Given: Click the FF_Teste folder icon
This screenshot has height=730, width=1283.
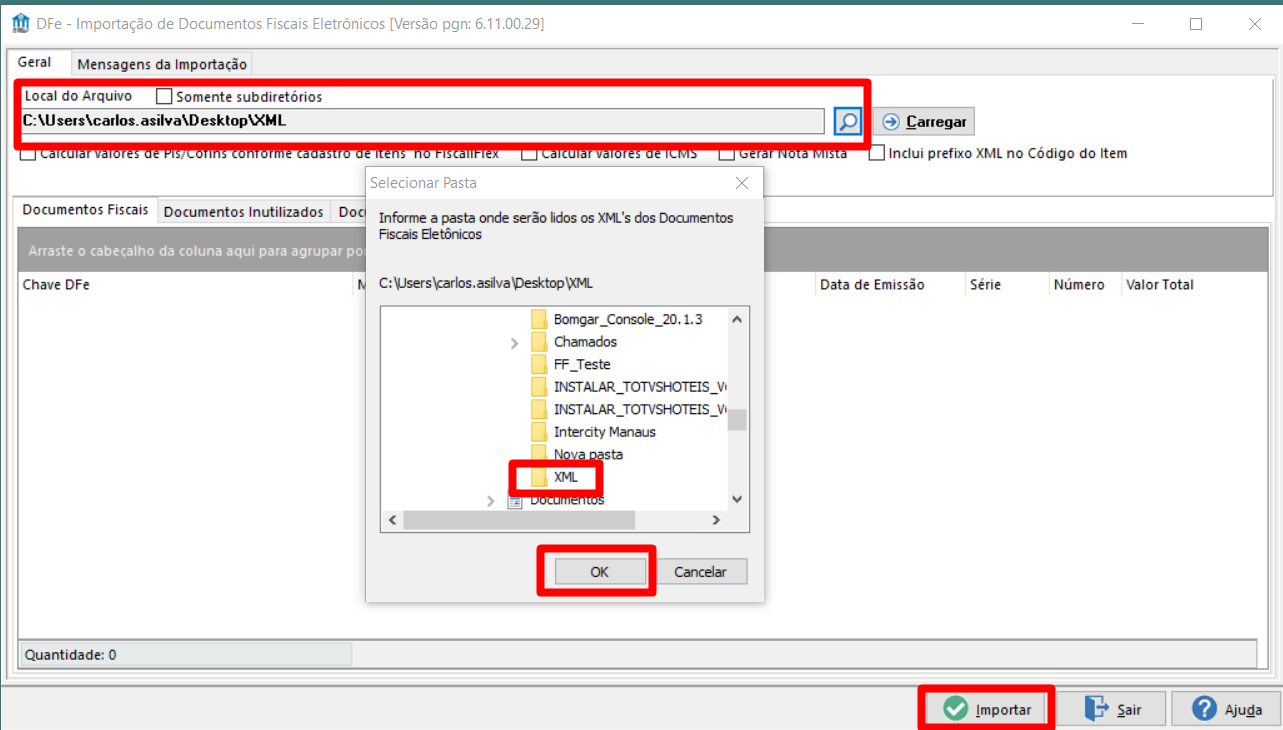Looking at the screenshot, I should click(x=539, y=364).
